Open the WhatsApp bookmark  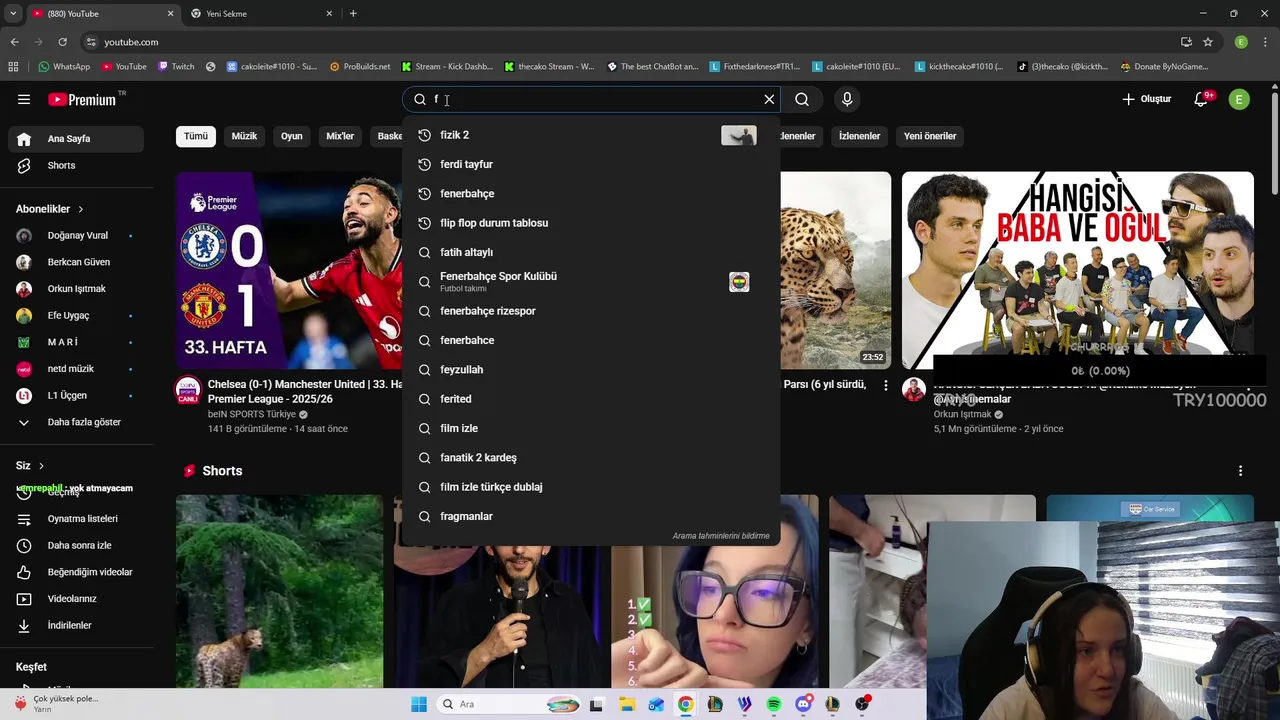pyautogui.click(x=64, y=67)
